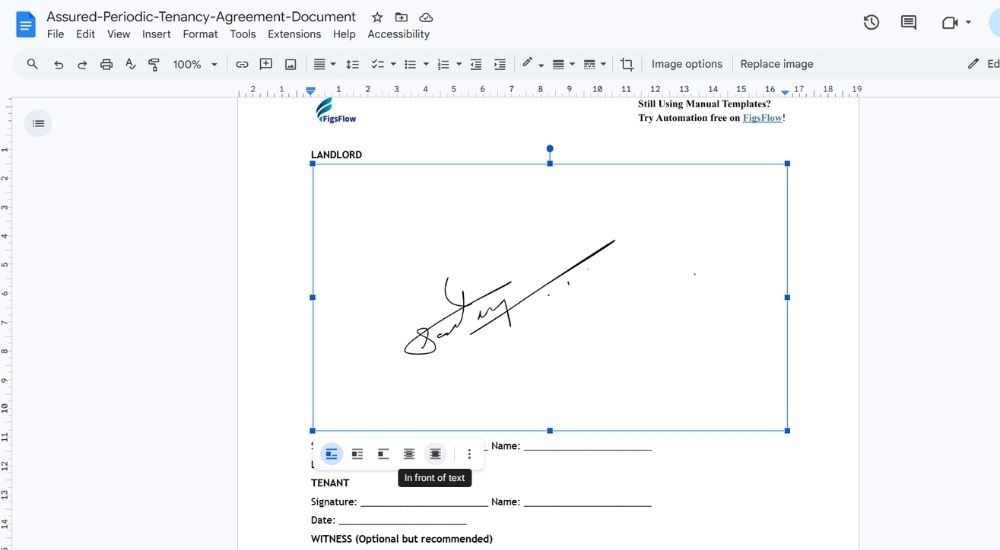Screen dimensions: 1000x550
Task: Redo the last action
Action: pos(82,64)
